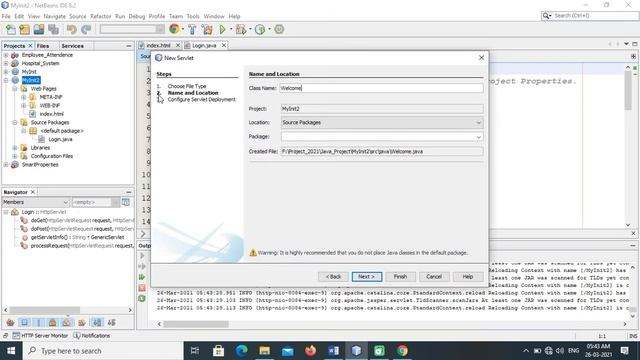Open the File menu
The width and height of the screenshot is (640, 360).
coord(6,16)
